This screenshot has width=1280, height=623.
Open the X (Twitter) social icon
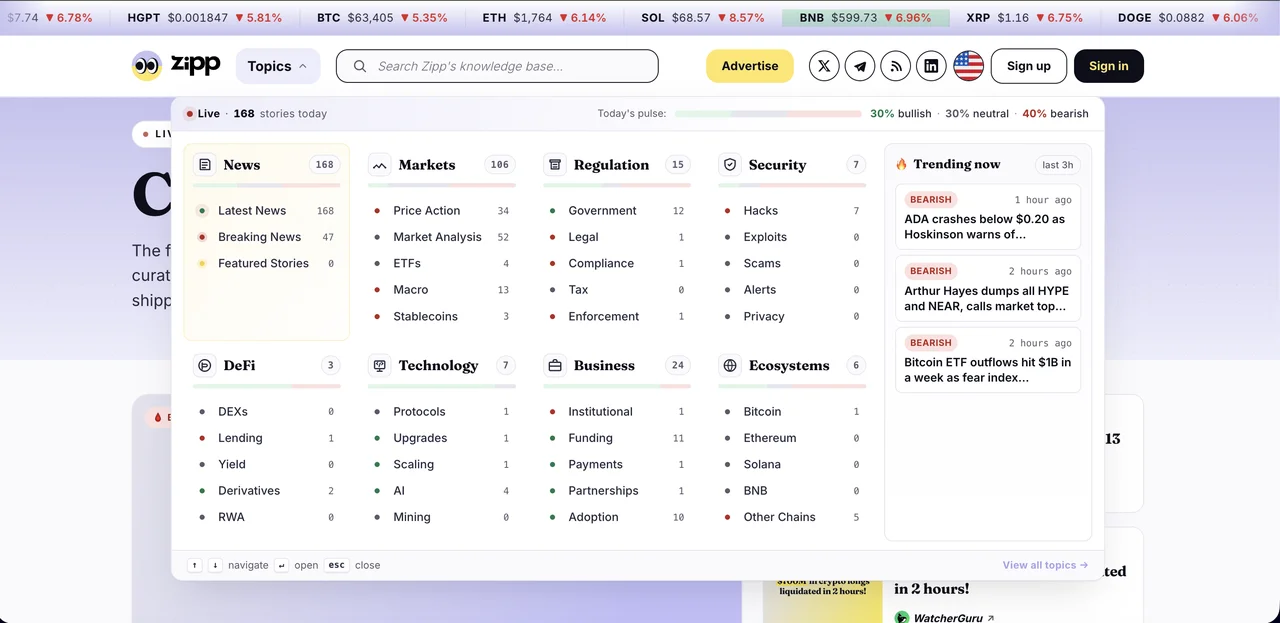[x=824, y=66]
